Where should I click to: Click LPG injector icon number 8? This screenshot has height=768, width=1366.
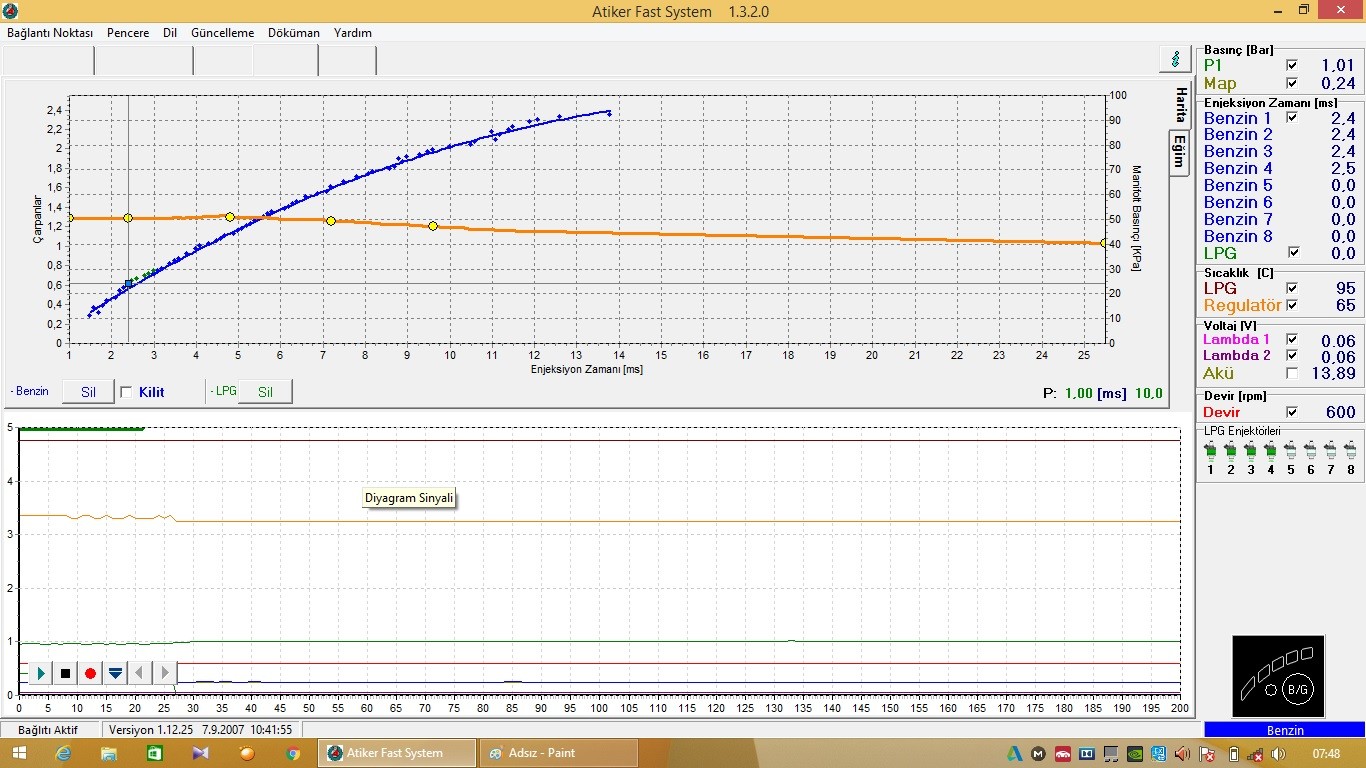click(x=1350, y=451)
